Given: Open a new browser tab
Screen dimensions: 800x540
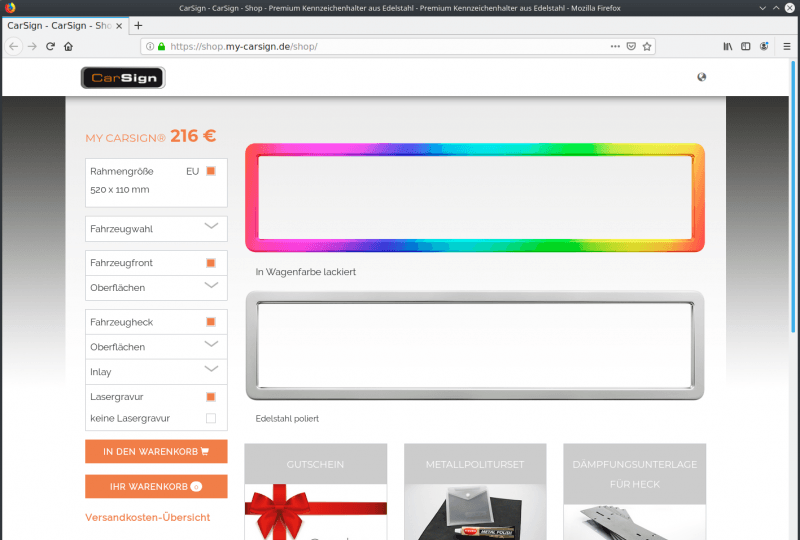Looking at the screenshot, I should pos(138,25).
